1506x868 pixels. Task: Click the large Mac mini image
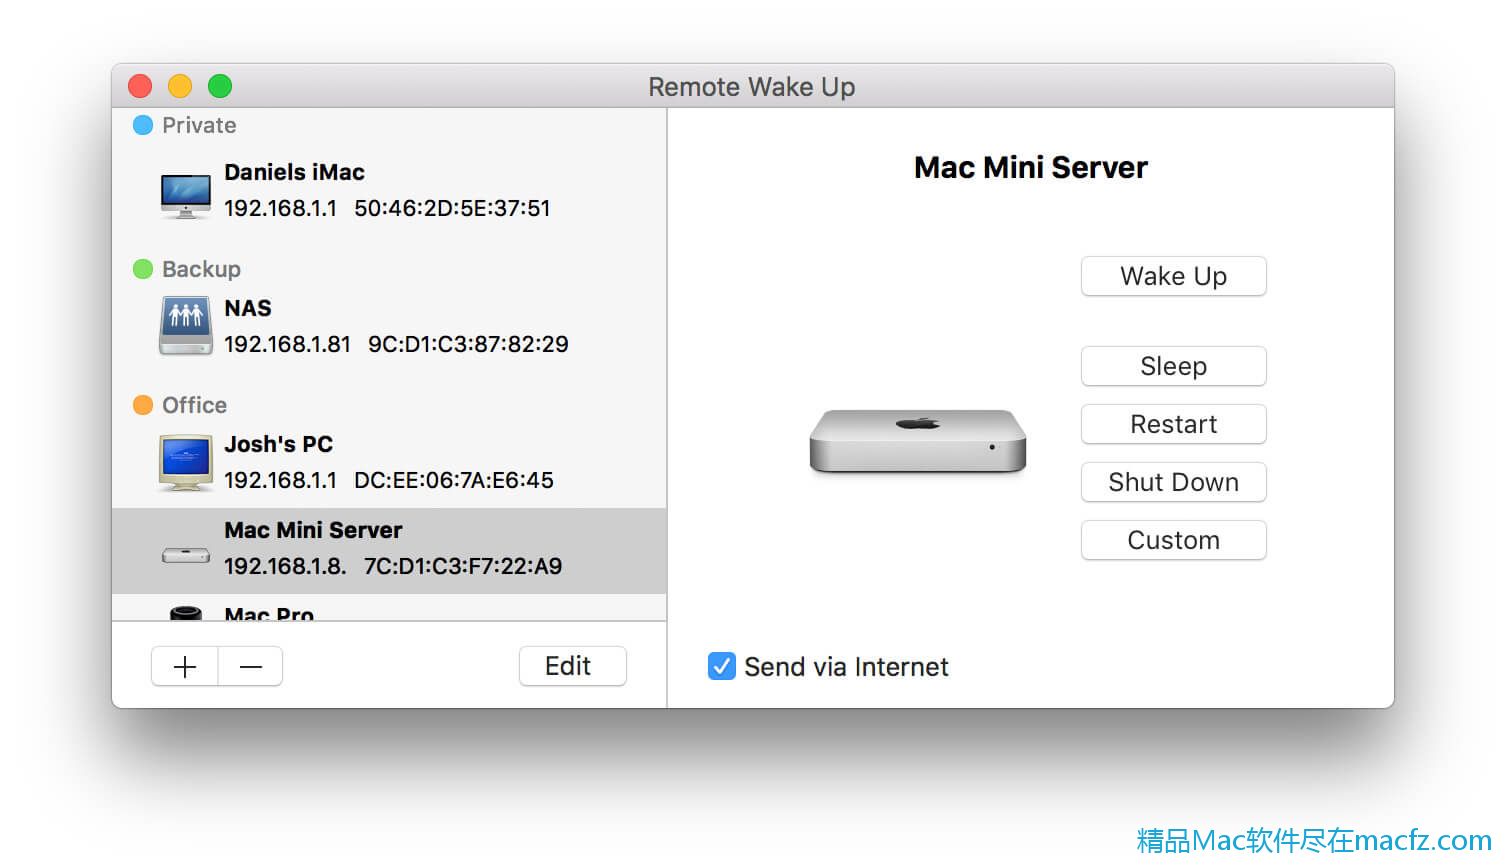coord(918,440)
